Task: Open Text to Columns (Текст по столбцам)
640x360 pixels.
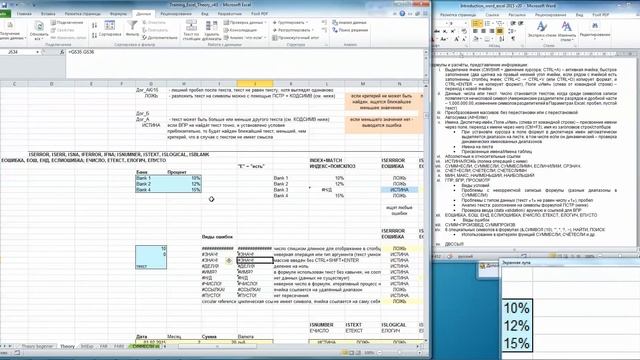Action: click(191, 30)
